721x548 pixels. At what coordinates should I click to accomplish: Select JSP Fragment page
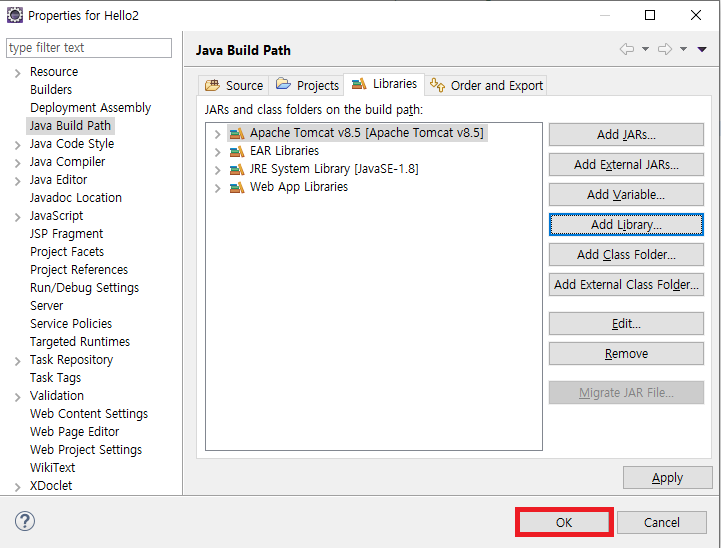tap(67, 234)
